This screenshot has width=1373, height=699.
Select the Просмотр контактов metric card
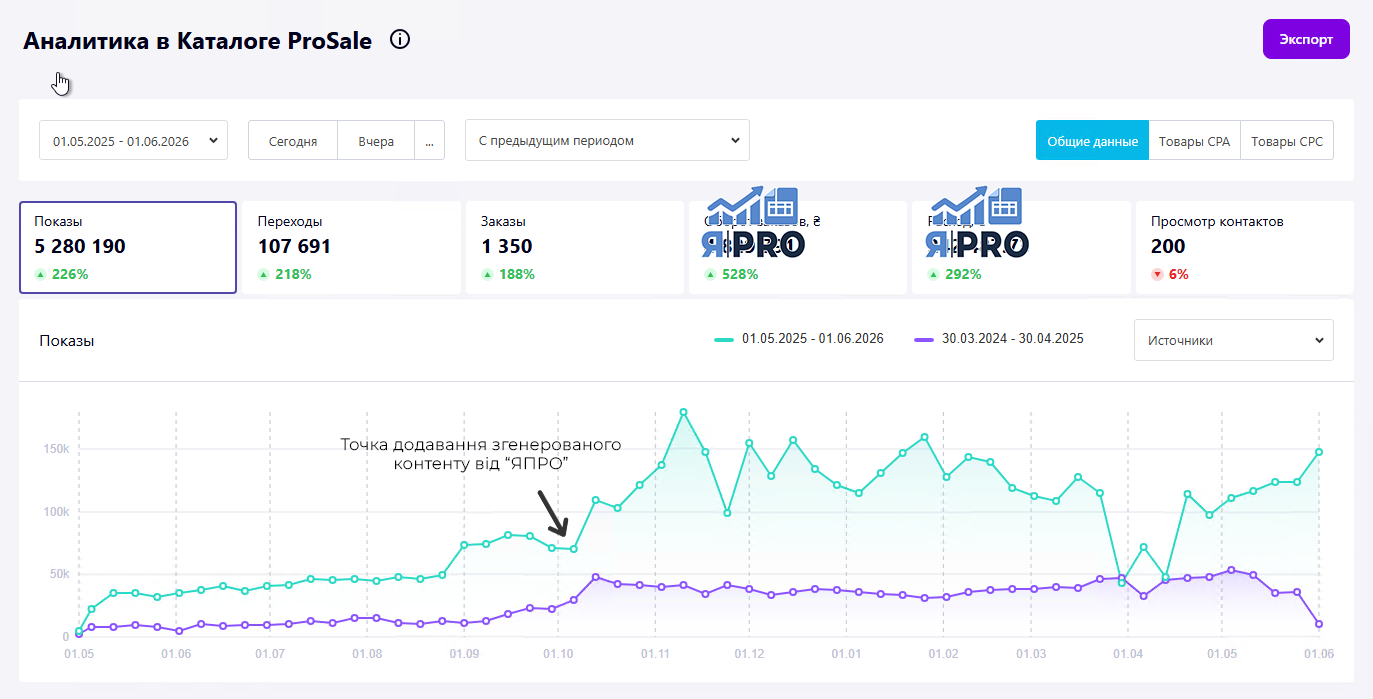(1244, 247)
